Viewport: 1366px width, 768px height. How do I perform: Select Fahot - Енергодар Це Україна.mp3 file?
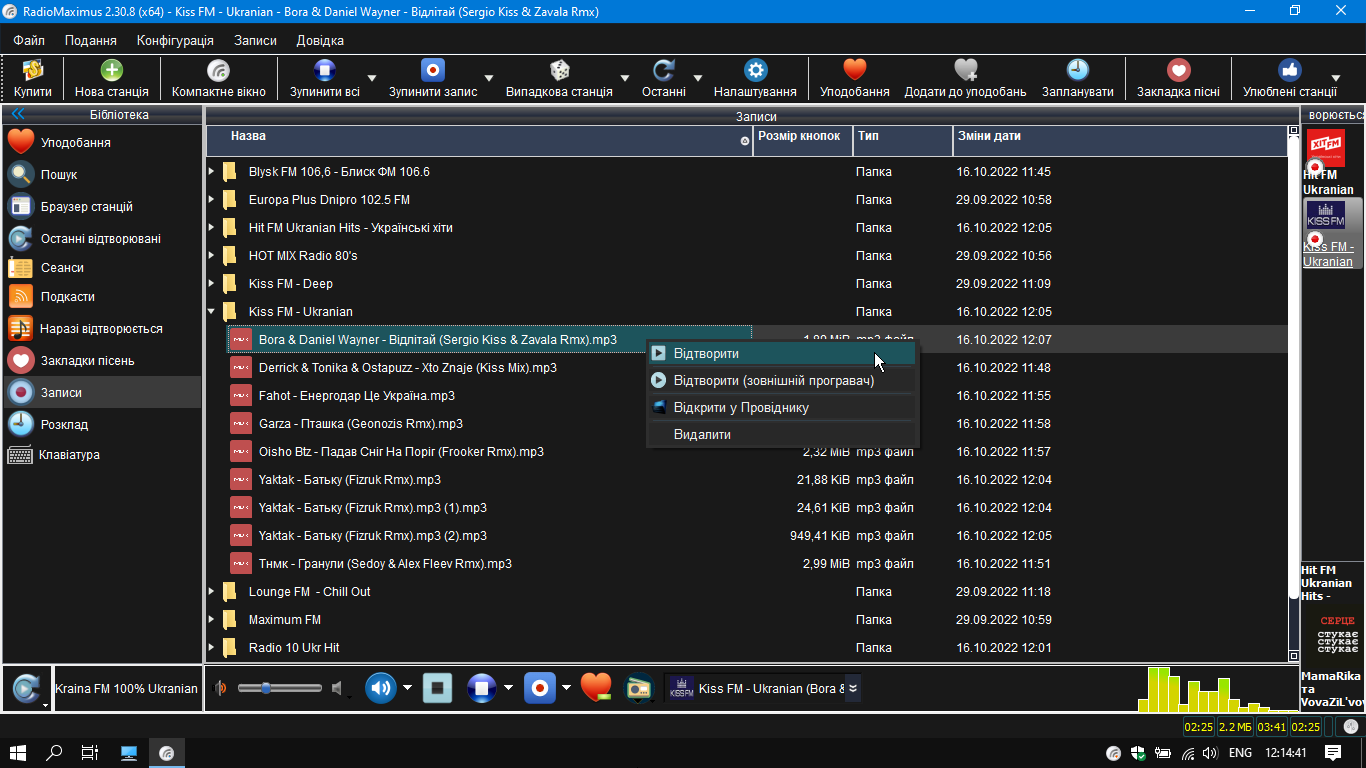click(x=357, y=395)
